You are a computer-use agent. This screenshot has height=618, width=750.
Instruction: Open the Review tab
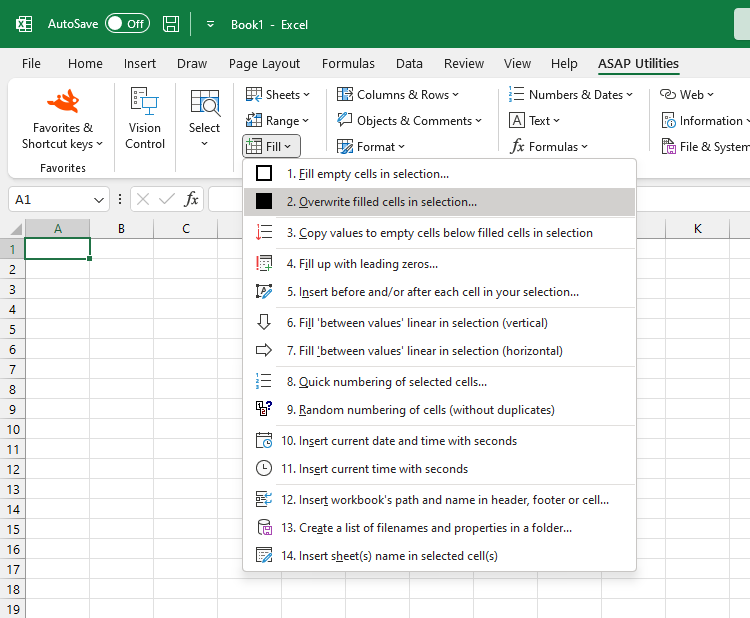point(463,64)
